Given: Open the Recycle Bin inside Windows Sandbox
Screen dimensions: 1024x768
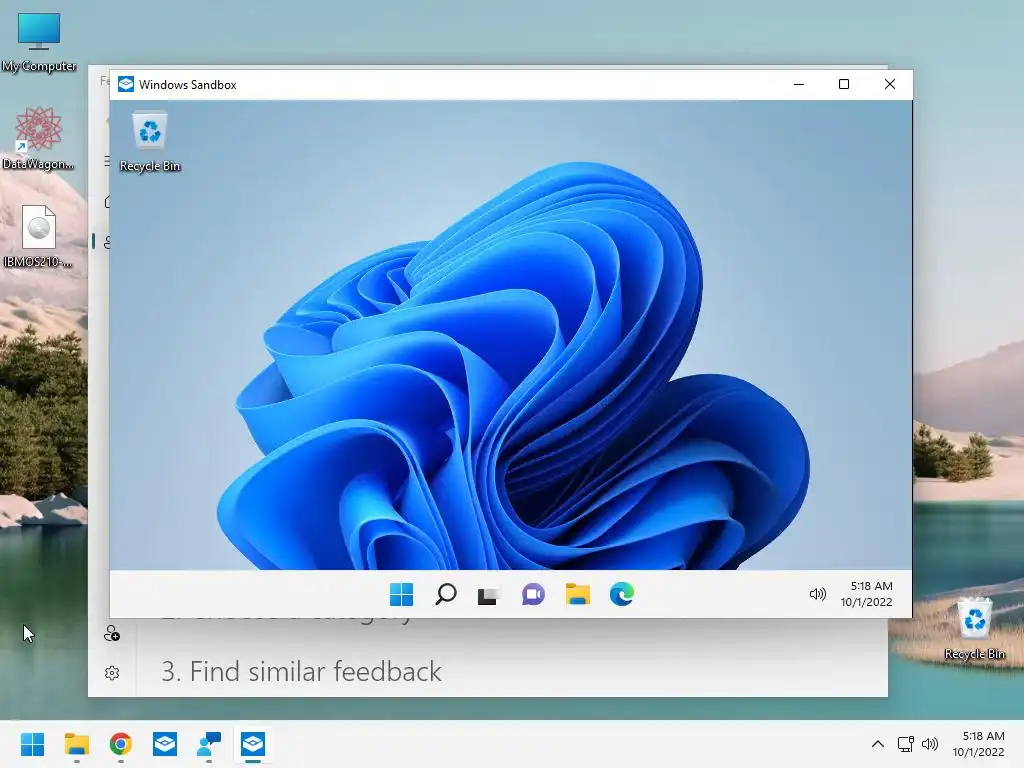Looking at the screenshot, I should point(150,142).
